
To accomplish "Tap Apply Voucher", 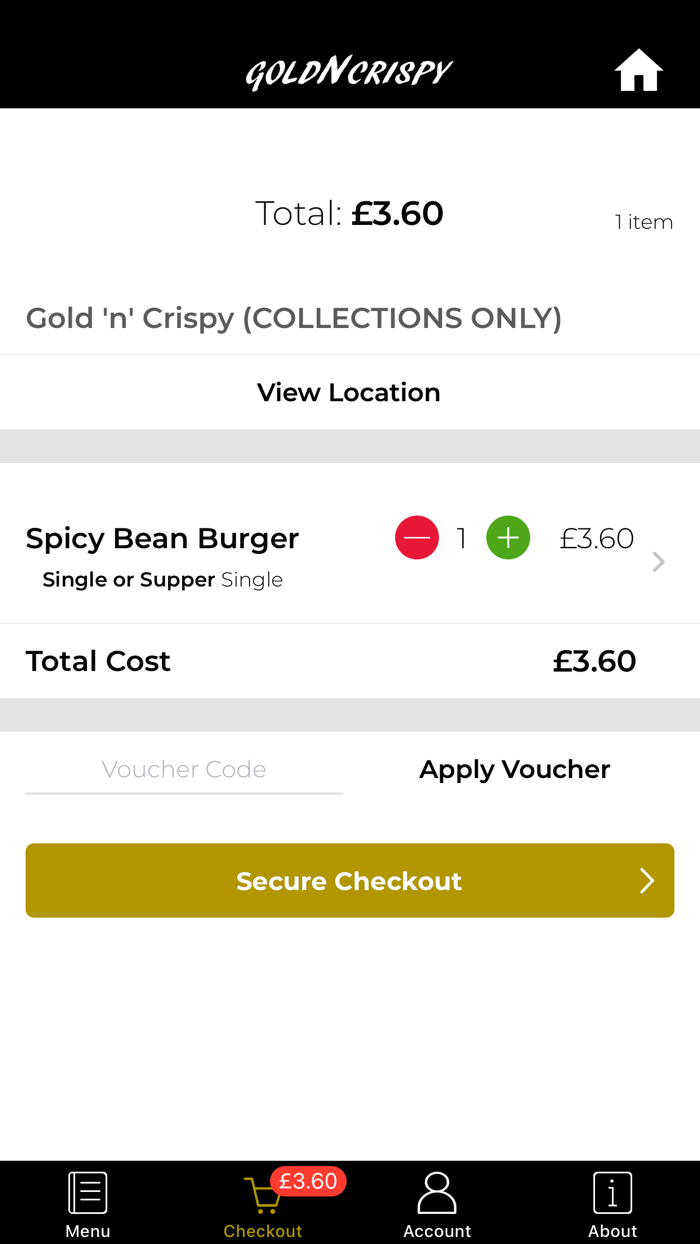I will click(x=514, y=769).
